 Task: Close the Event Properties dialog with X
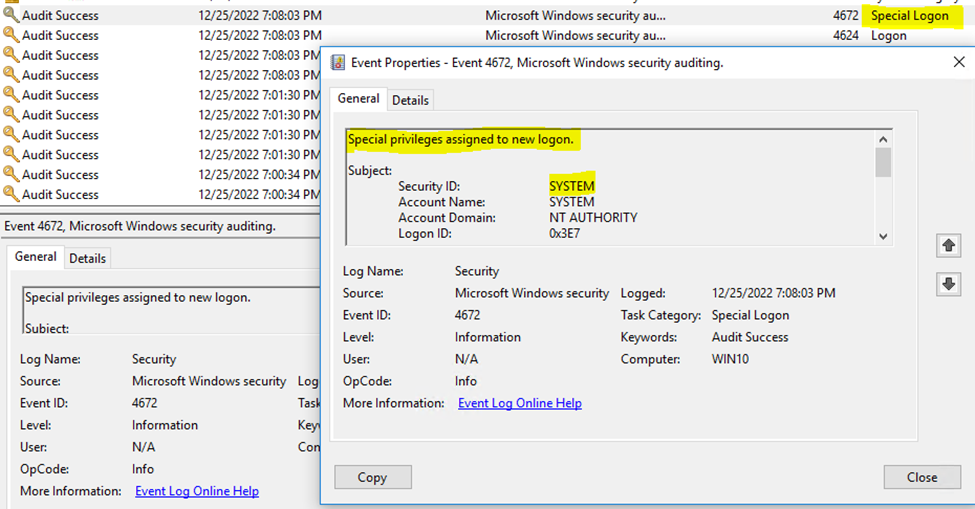tap(959, 62)
